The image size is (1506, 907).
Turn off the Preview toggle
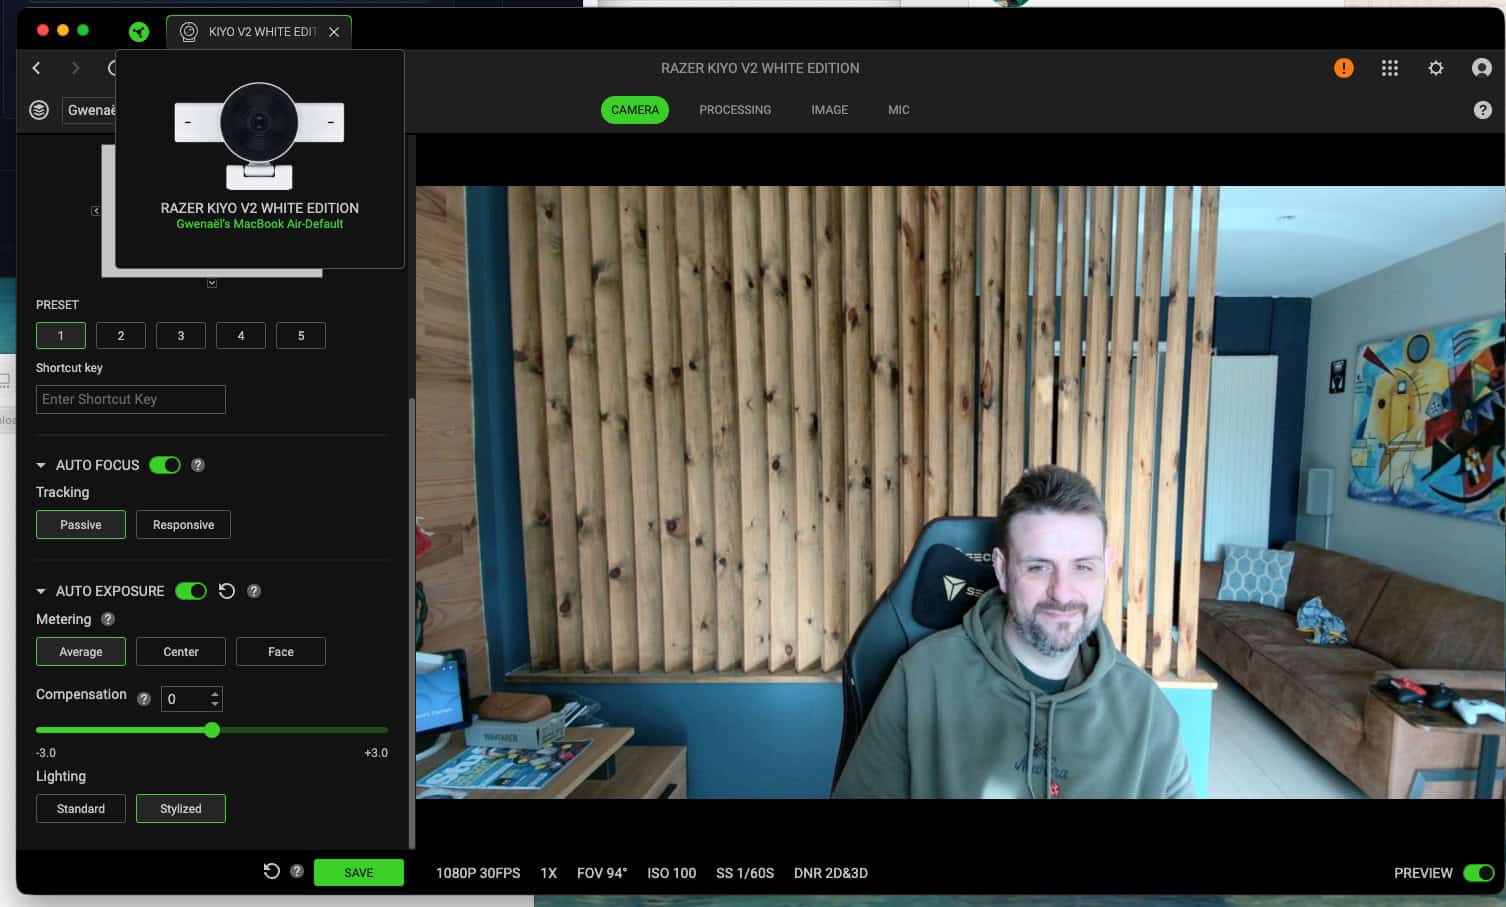pos(1477,873)
